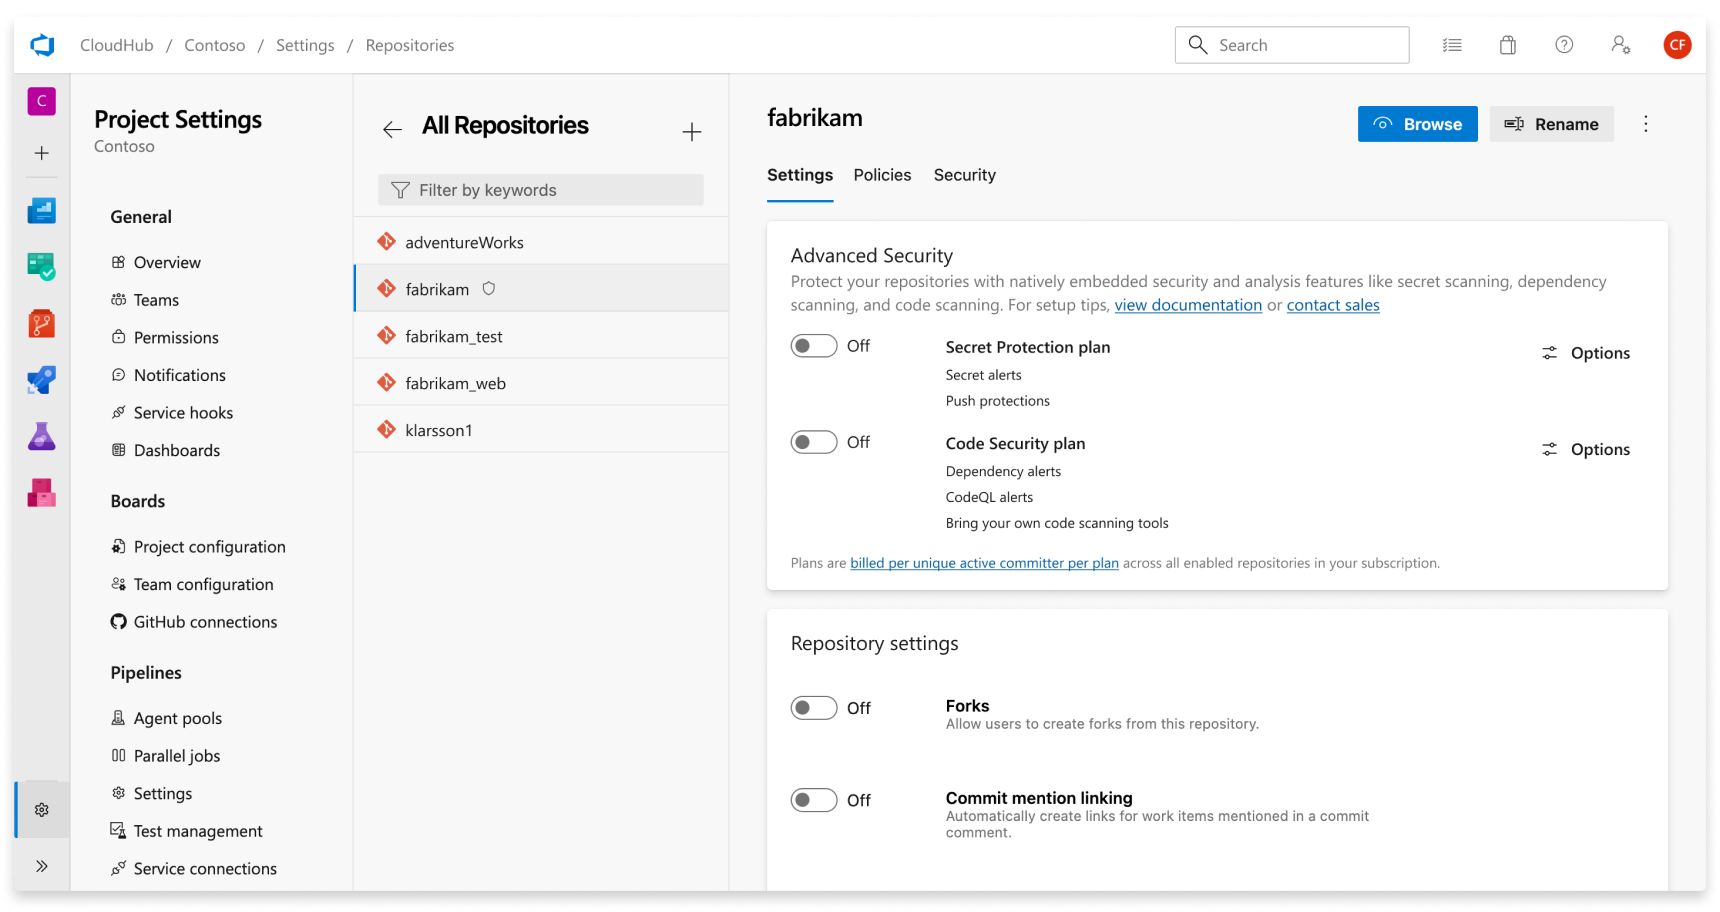Select the fabrikam_web repository

point(455,383)
